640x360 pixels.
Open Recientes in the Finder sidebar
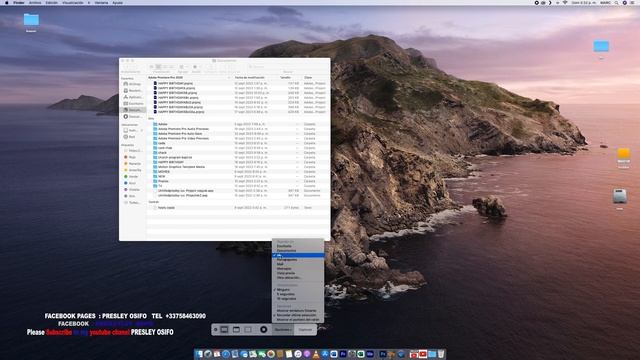[x=133, y=90]
